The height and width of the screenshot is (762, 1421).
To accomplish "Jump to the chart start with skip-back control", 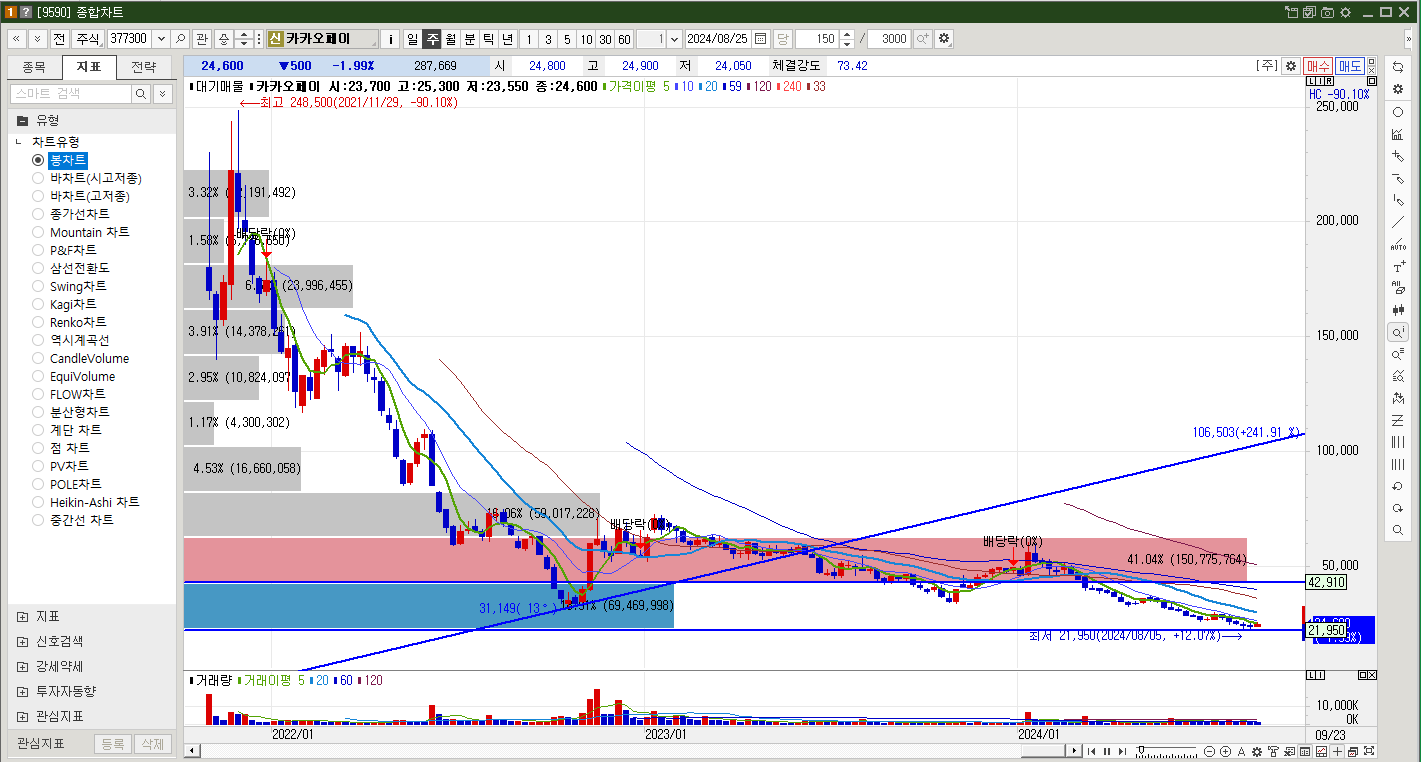I will [1091, 751].
